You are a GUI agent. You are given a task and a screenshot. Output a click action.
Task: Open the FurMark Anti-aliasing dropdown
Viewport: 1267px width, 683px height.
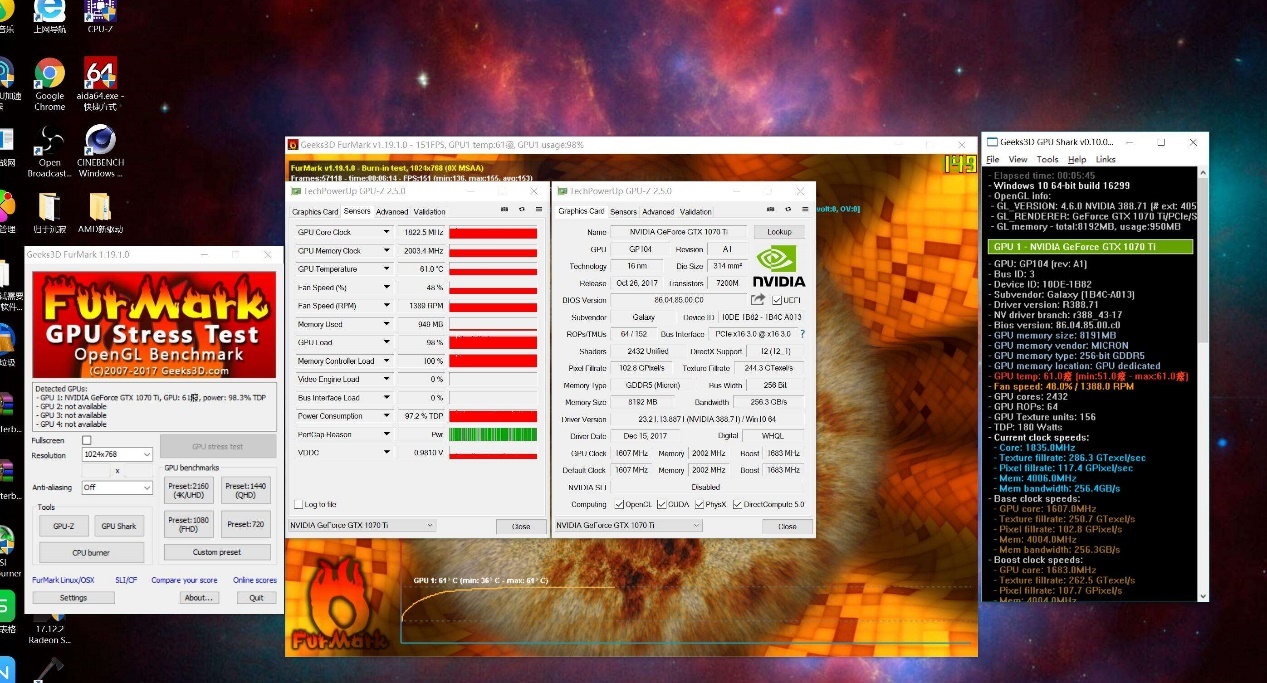click(x=117, y=488)
